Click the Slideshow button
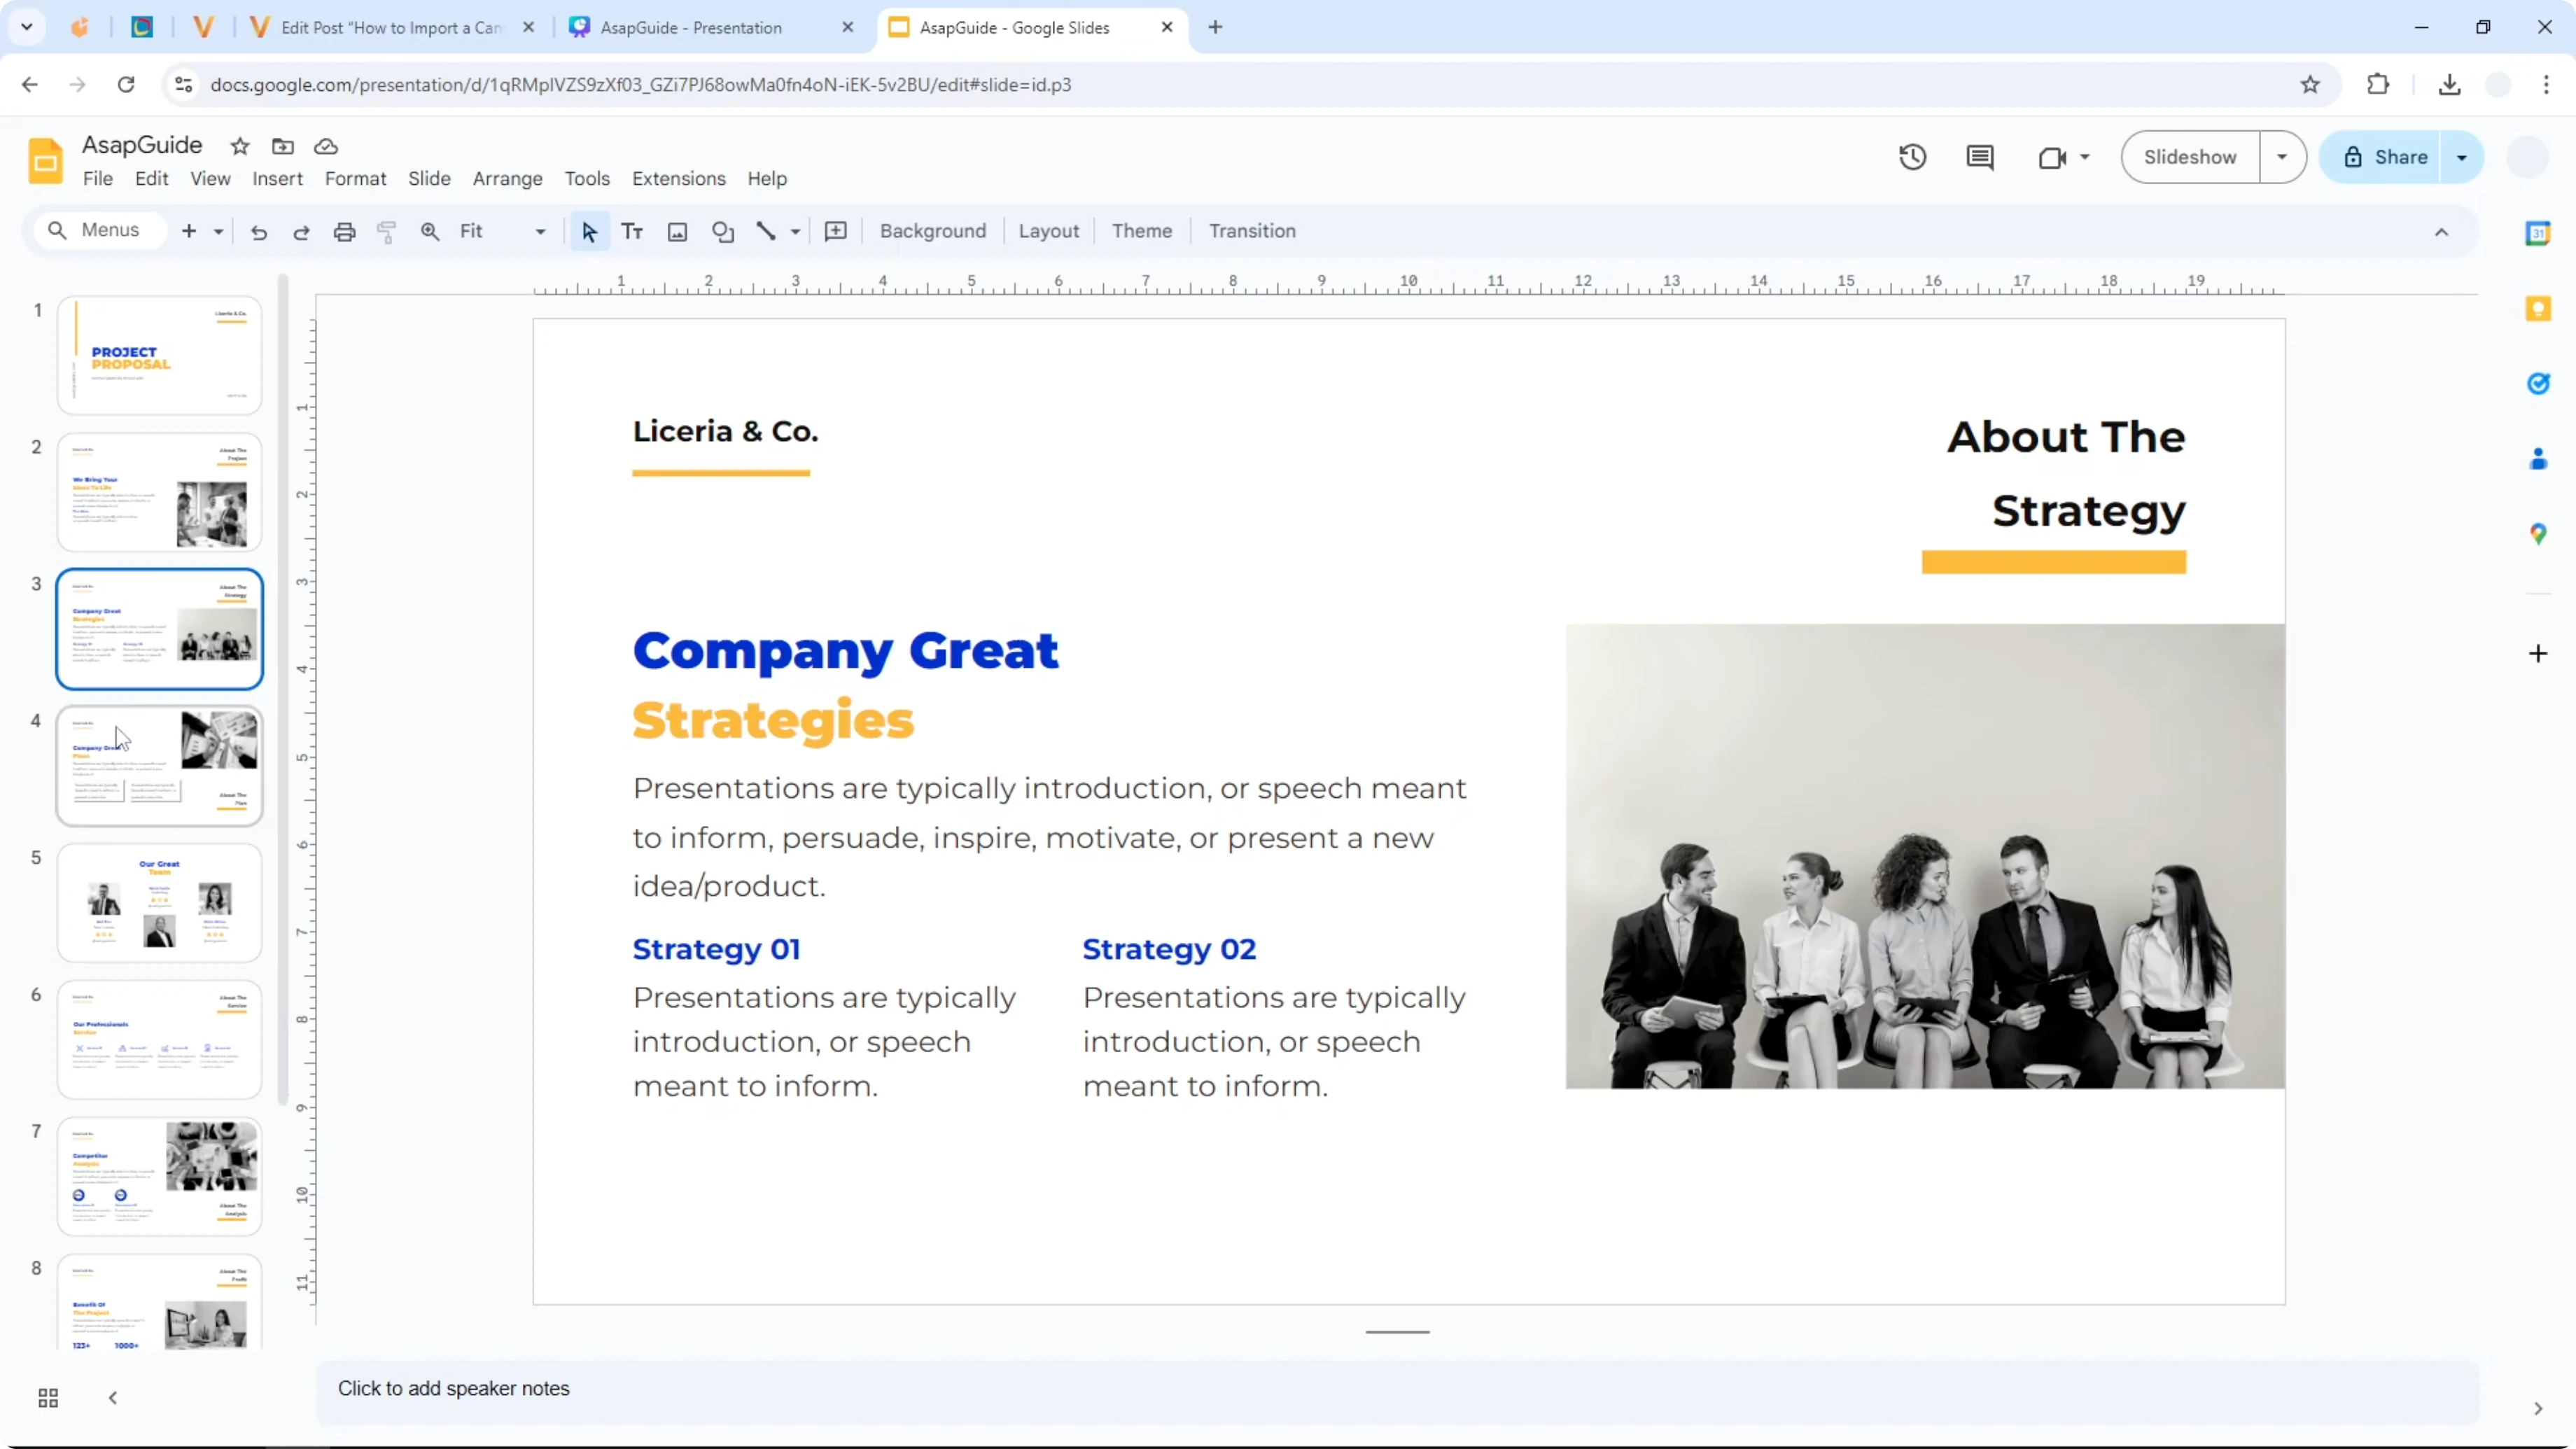Image resolution: width=2576 pixels, height=1449 pixels. point(2190,157)
